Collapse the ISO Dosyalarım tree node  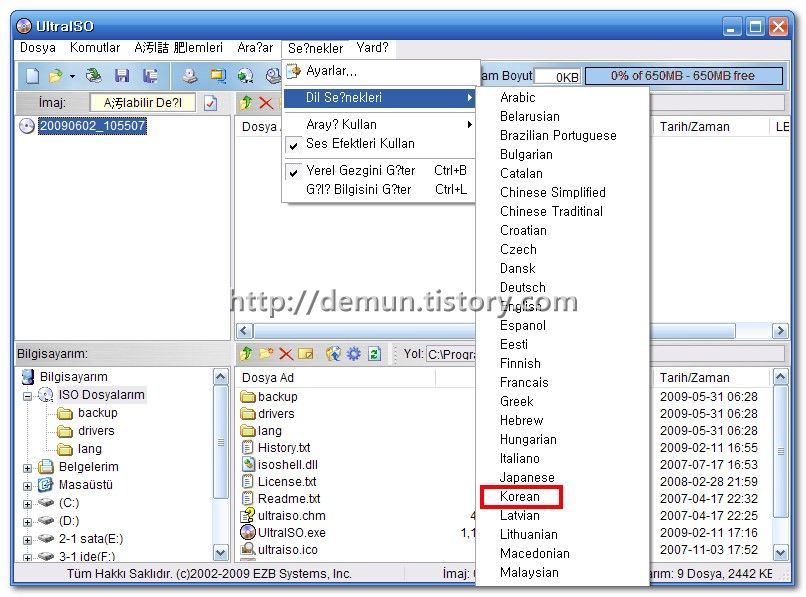tap(28, 395)
